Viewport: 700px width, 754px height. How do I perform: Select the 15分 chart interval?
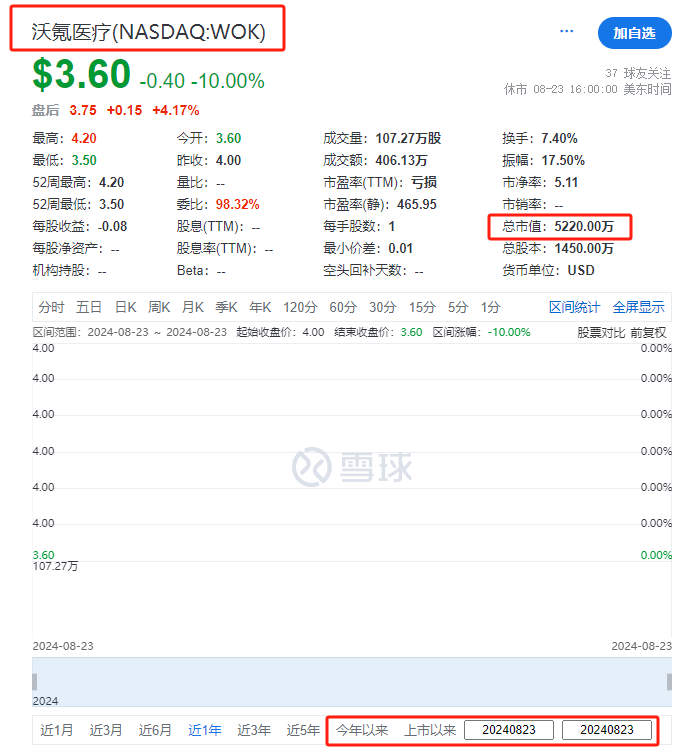coord(422,307)
